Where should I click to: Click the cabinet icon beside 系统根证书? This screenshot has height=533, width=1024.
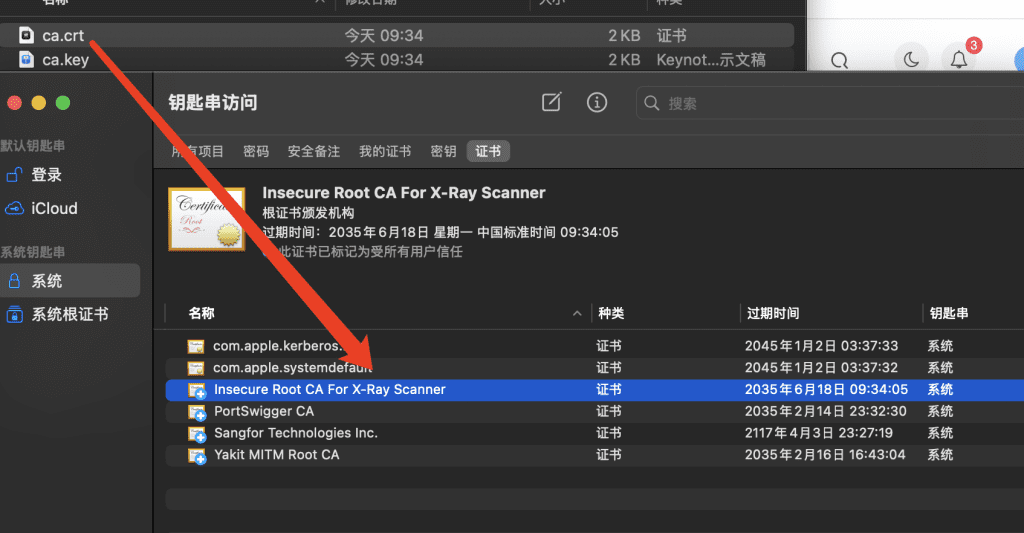click(x=14, y=314)
